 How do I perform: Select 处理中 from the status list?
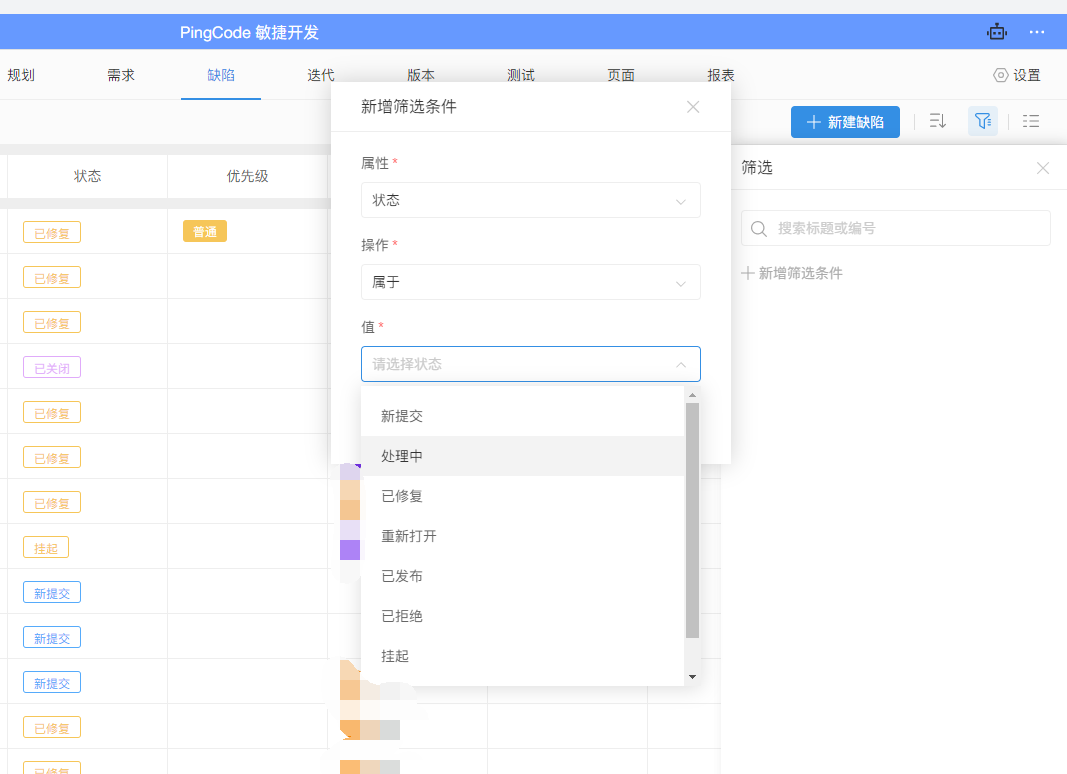coord(402,456)
